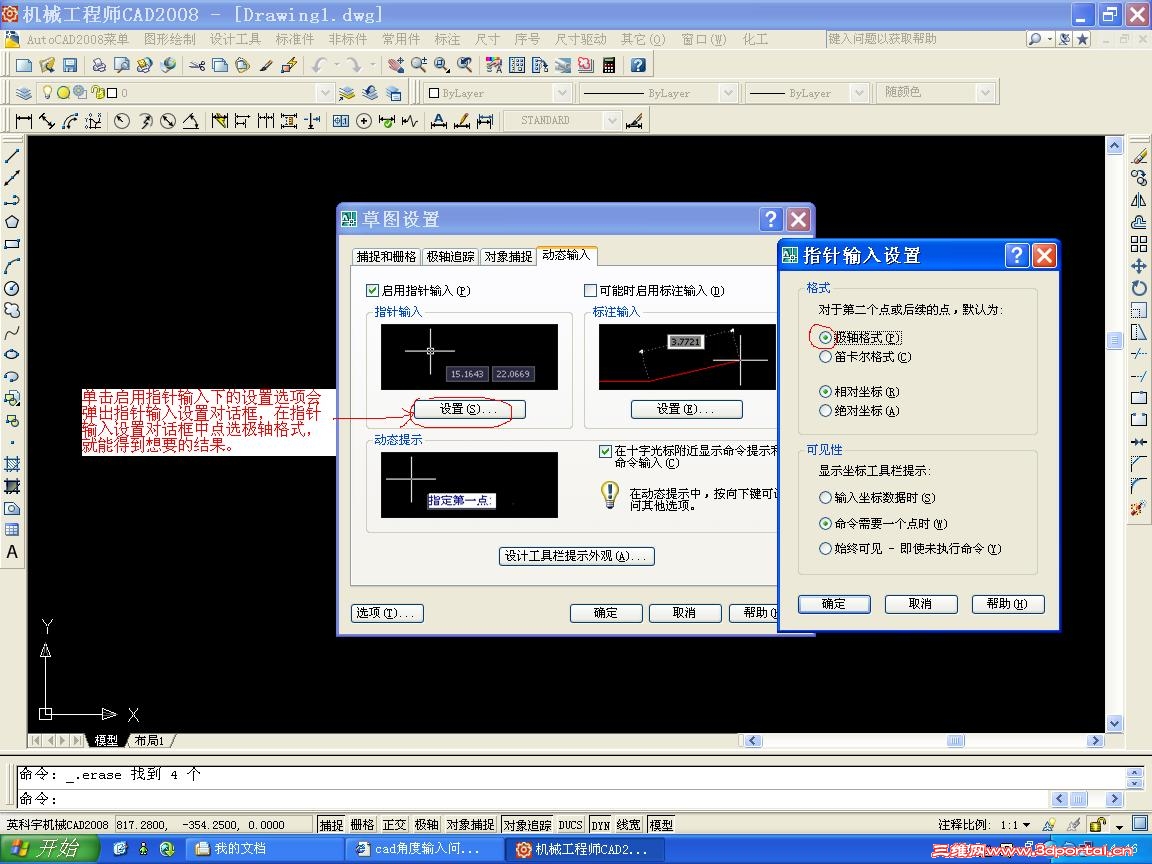Select the Array modify tool
This screenshot has width=1152, height=864.
coord(1139,244)
